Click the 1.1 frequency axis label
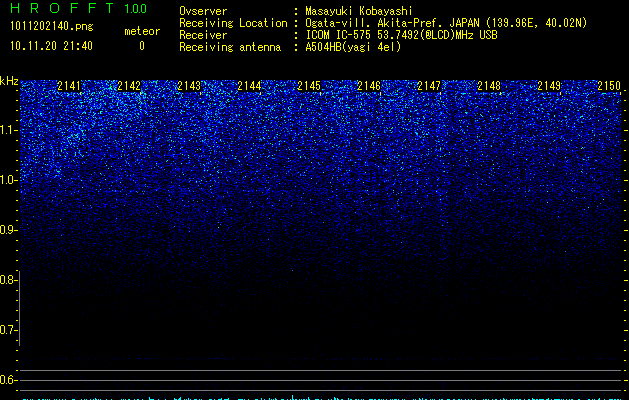 [x=8, y=130]
